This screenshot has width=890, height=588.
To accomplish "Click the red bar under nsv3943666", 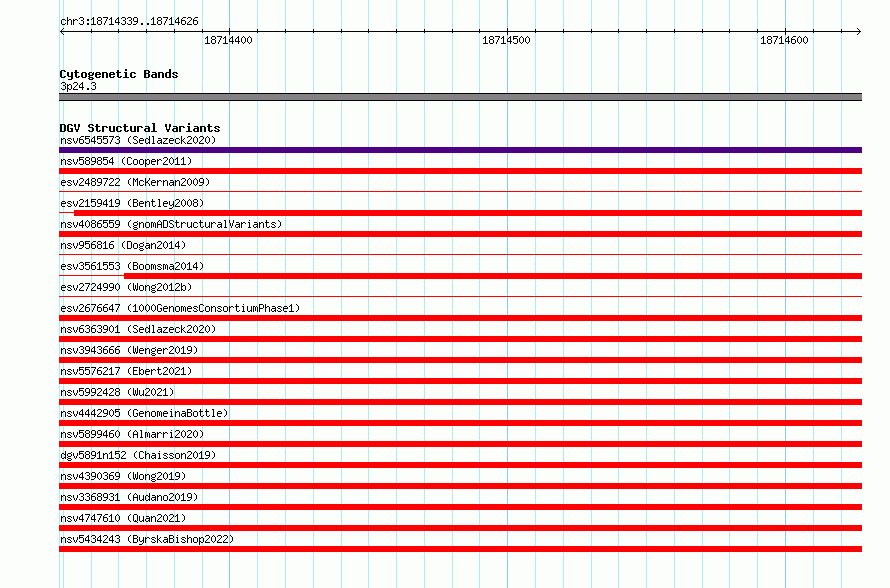I will (460, 360).
